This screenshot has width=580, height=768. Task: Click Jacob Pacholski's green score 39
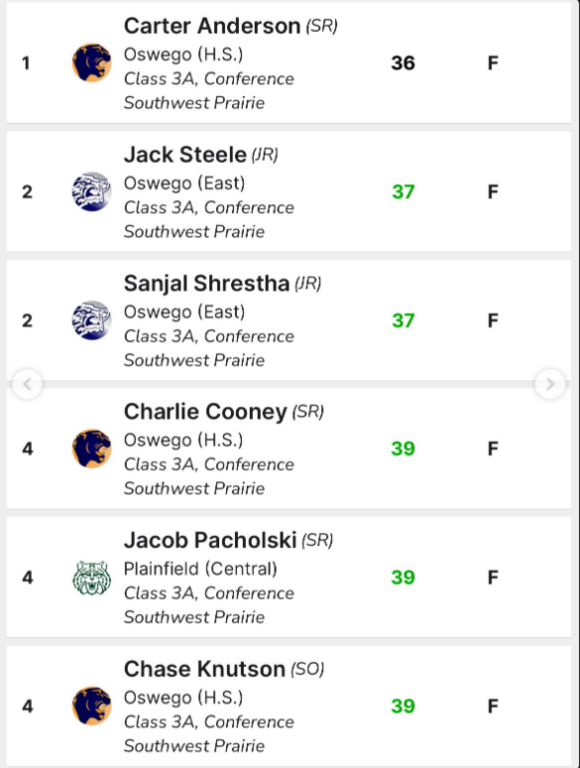[403, 577]
